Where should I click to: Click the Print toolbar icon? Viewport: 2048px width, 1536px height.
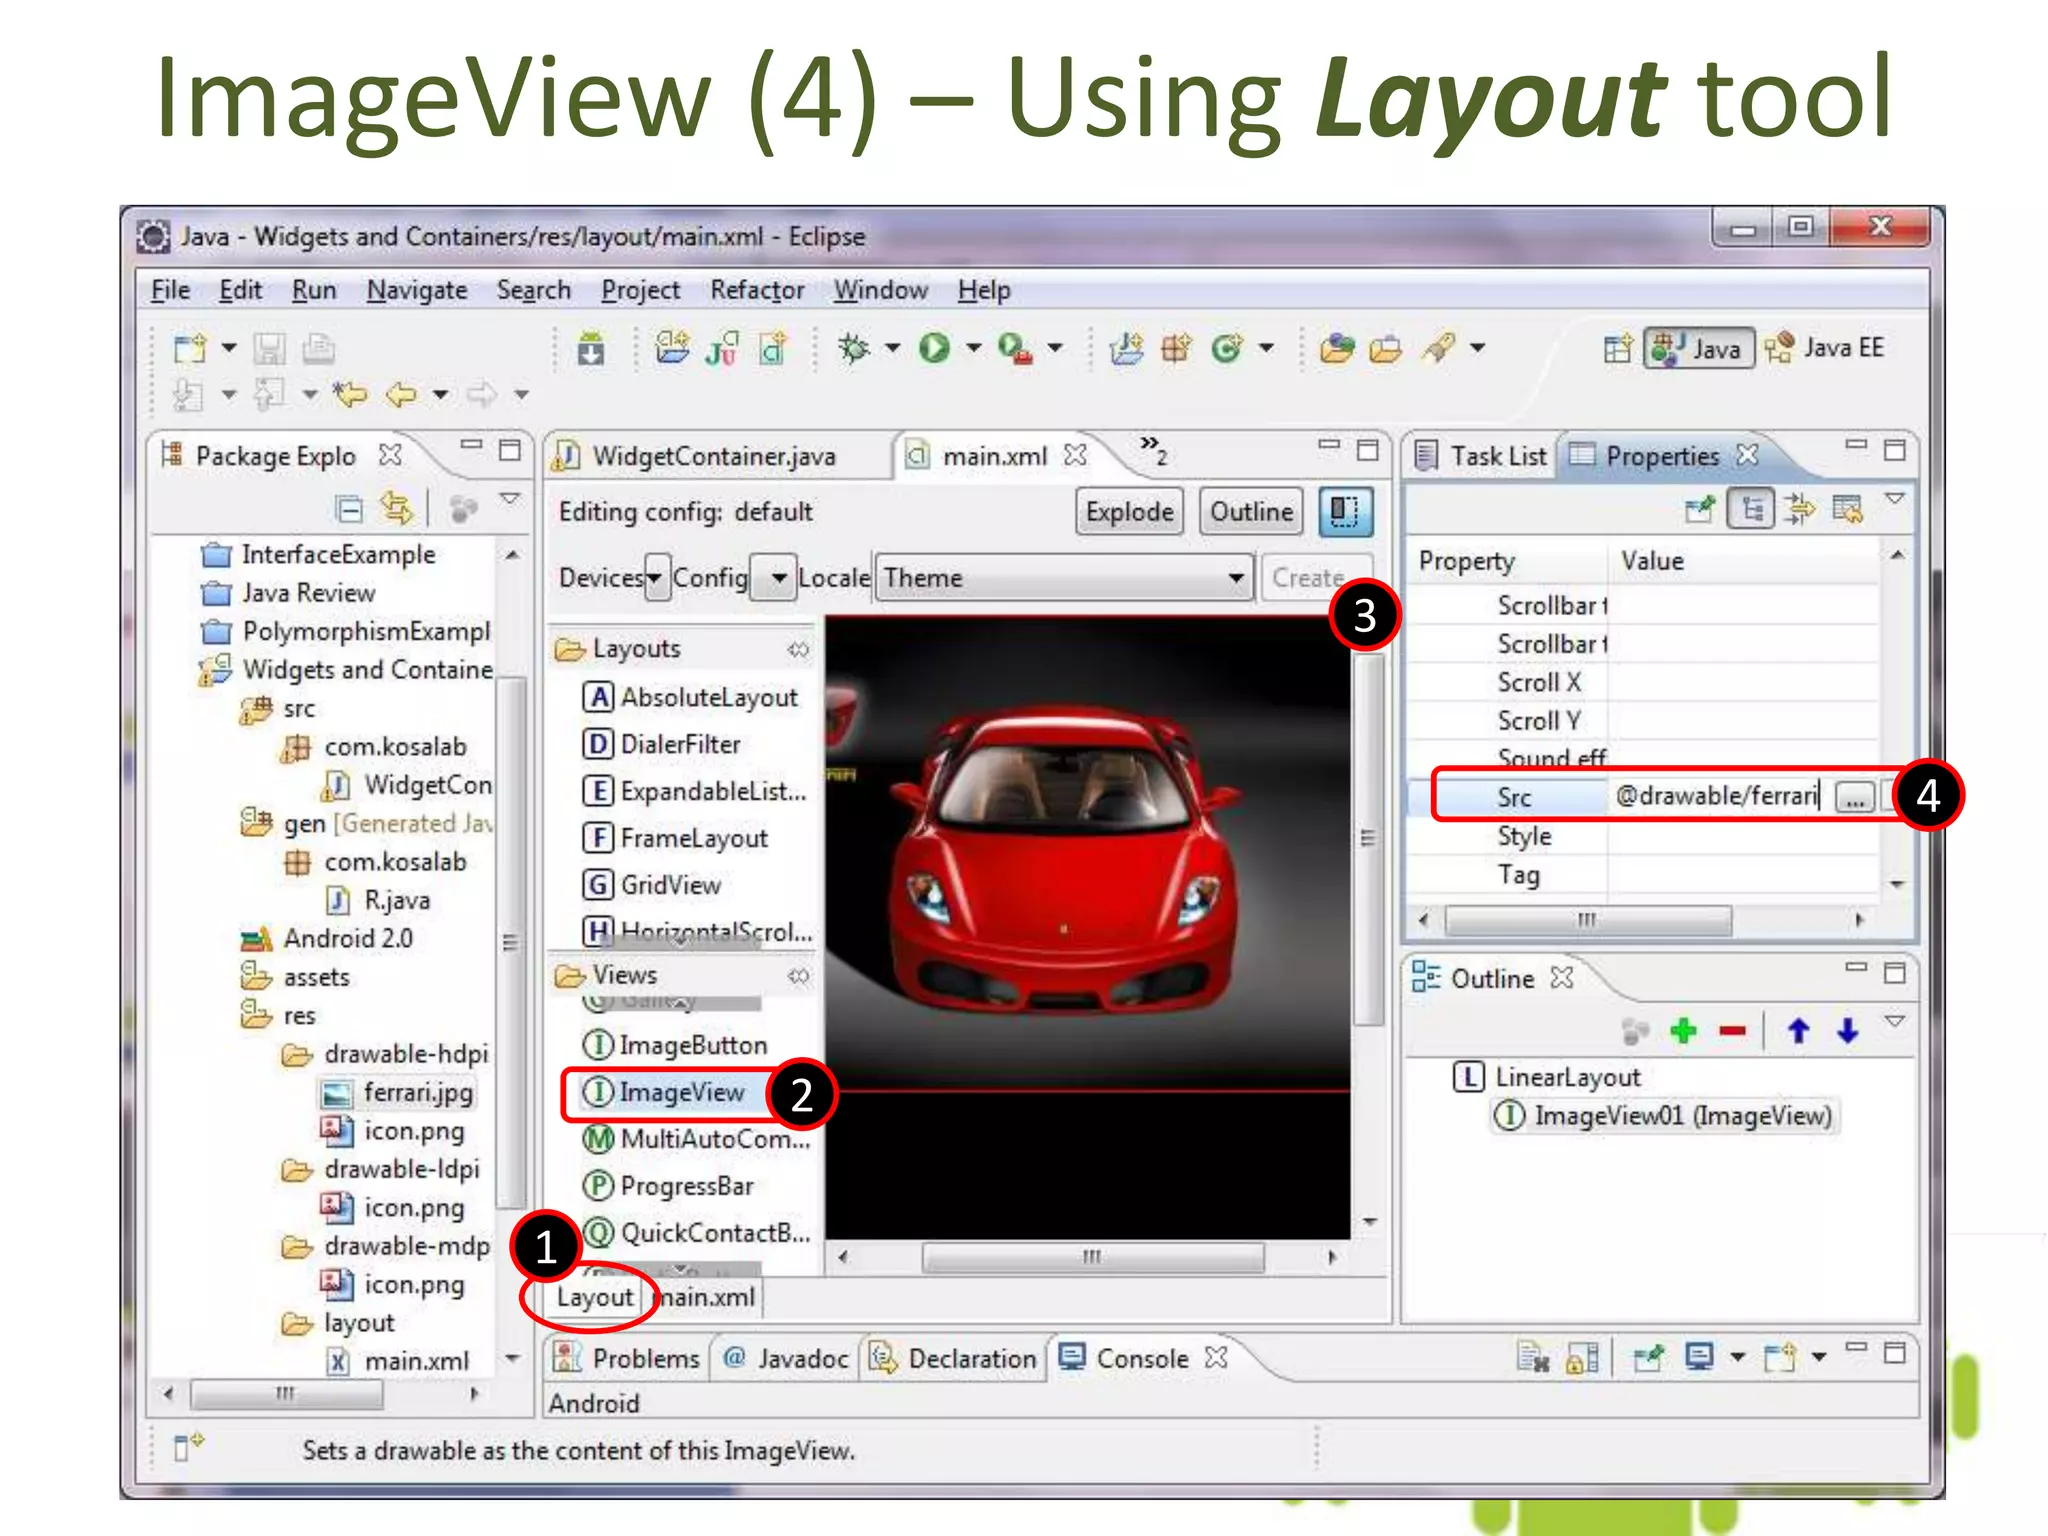click(x=319, y=348)
